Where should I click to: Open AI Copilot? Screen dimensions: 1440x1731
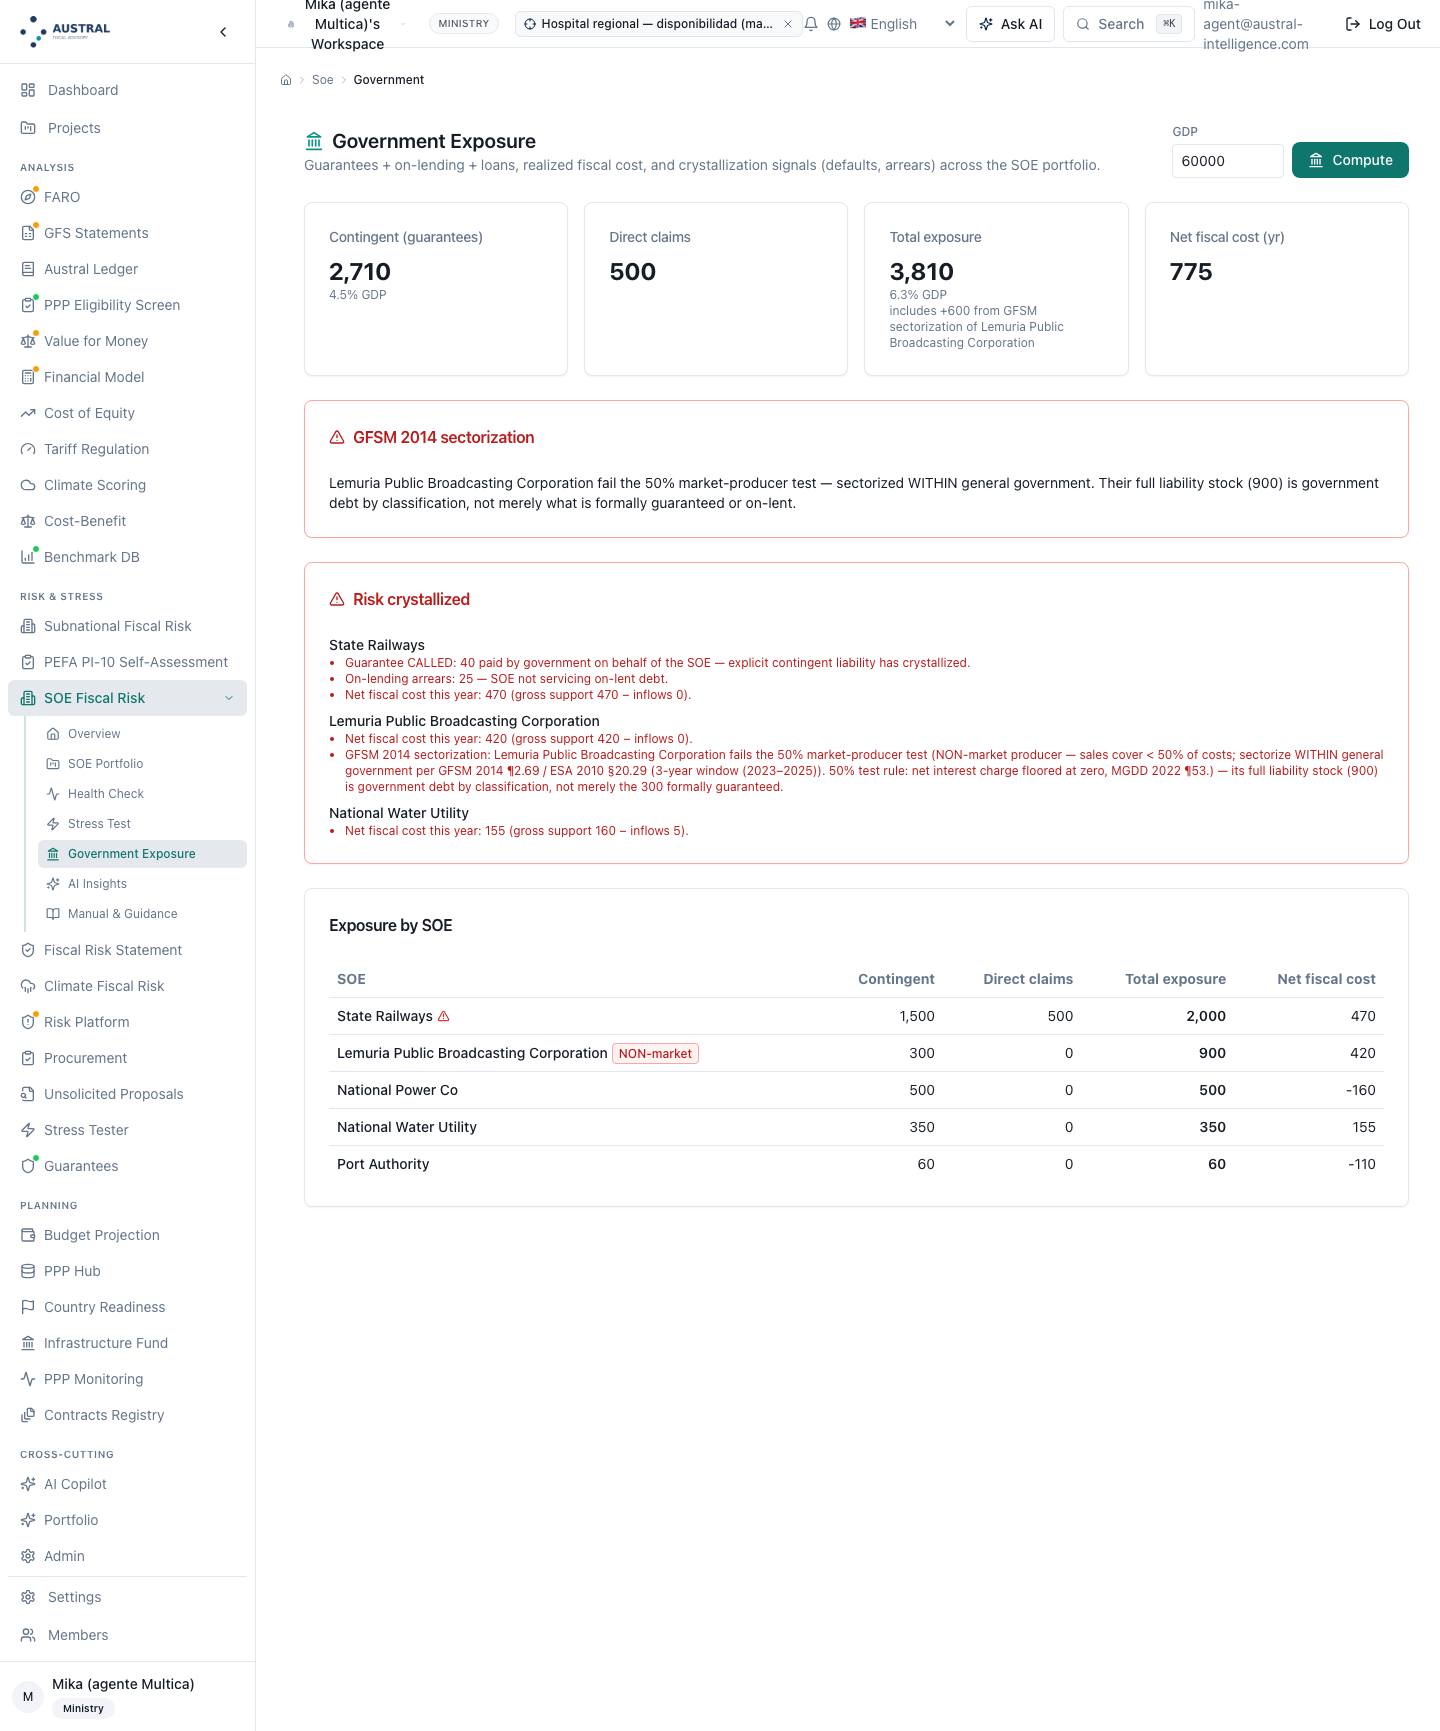(x=127, y=1484)
